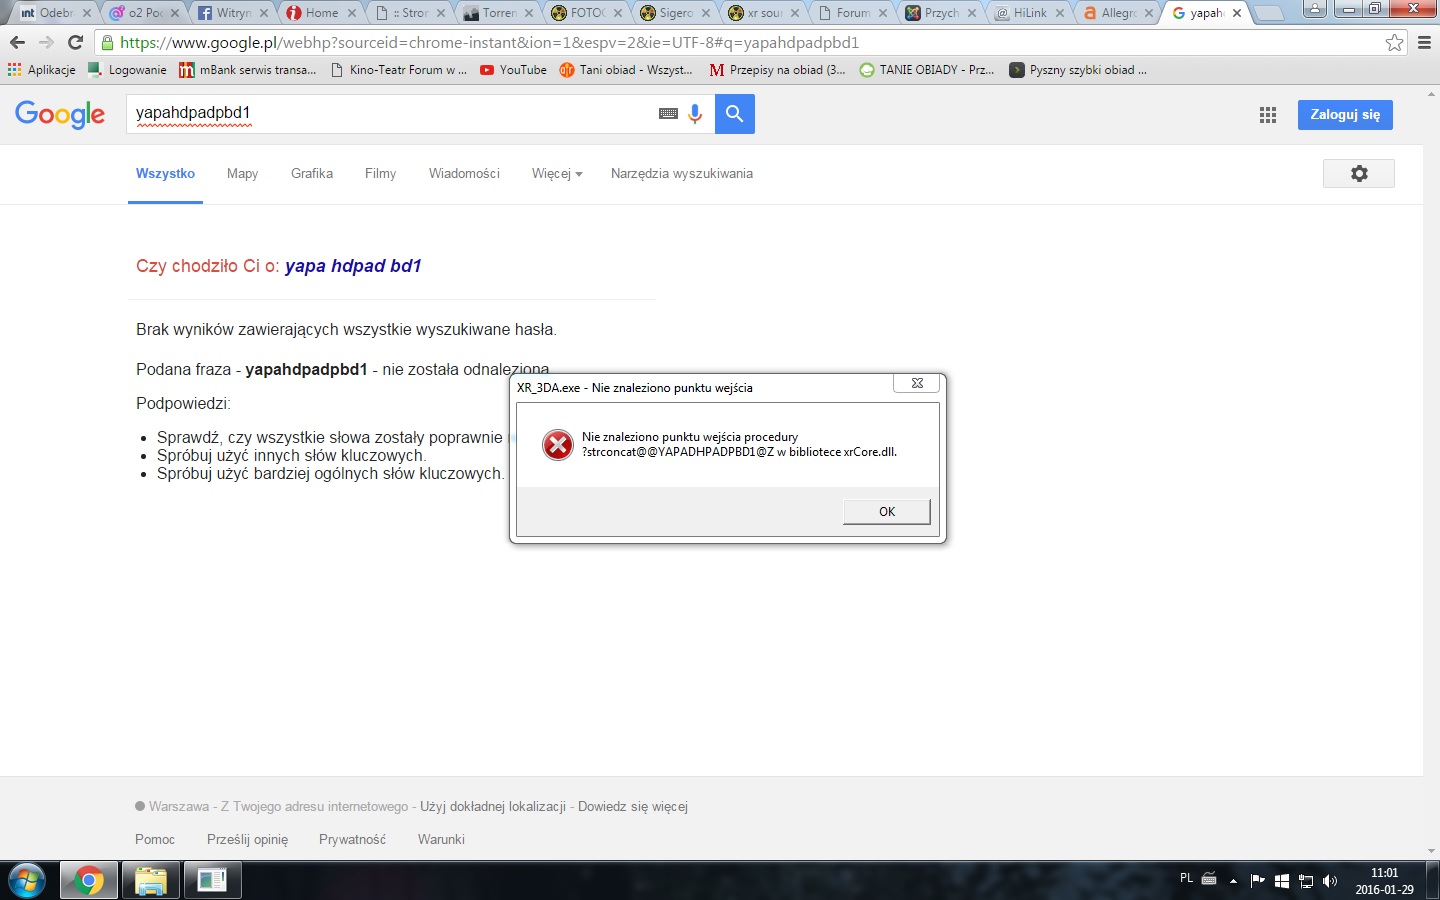Close the XR_3DA.exe error dialog
This screenshot has width=1440, height=900.
point(916,384)
